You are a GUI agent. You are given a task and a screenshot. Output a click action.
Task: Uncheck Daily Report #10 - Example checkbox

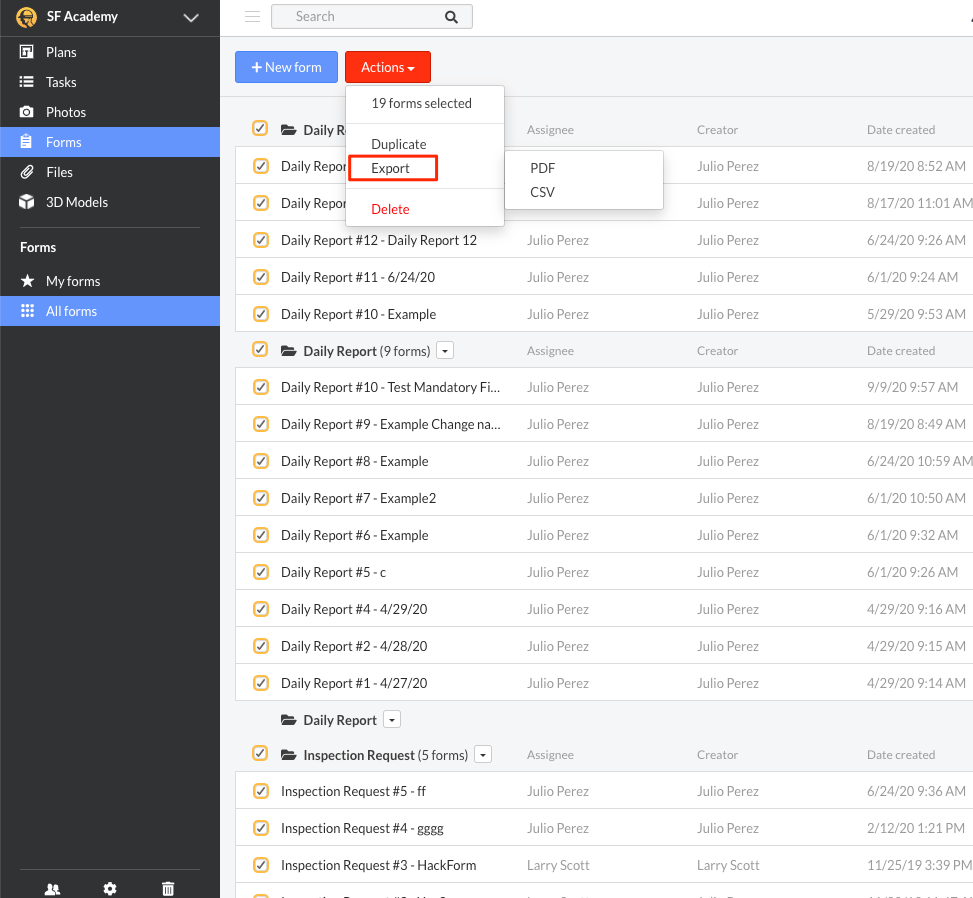pos(261,314)
